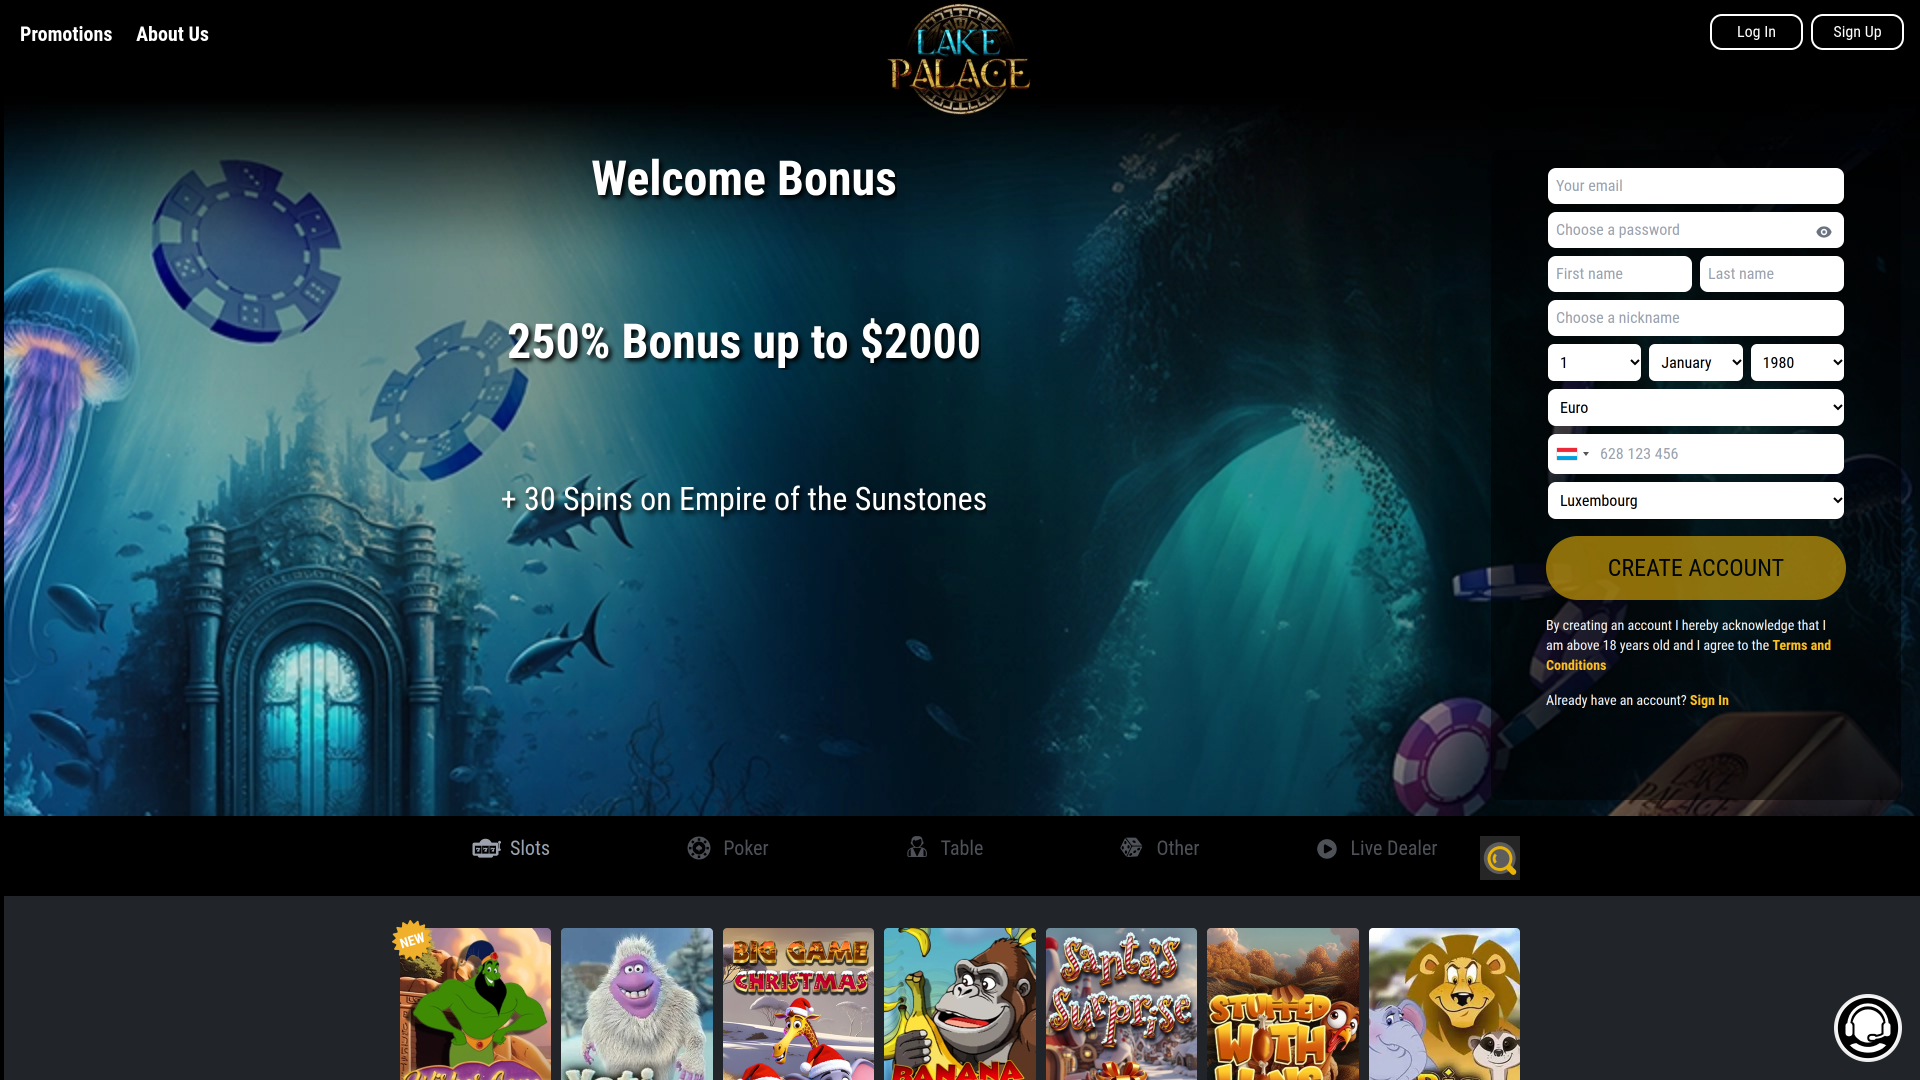
Task: Expand the phone country flag selector
Action: (1573, 454)
